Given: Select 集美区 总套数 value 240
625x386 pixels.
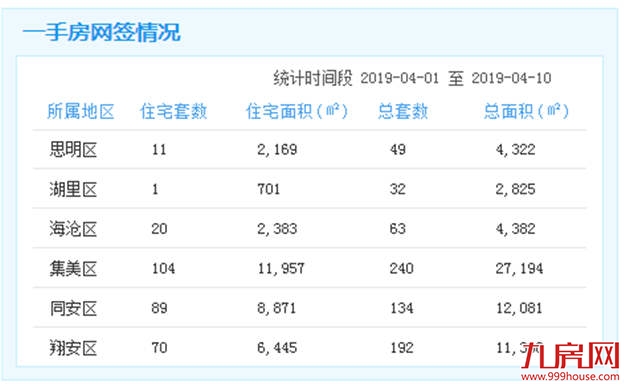Looking at the screenshot, I should pos(402,268).
